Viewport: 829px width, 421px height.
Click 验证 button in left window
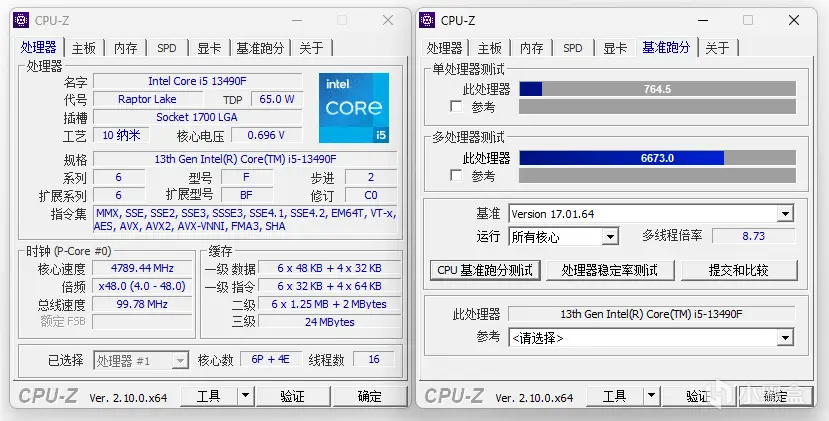point(292,396)
